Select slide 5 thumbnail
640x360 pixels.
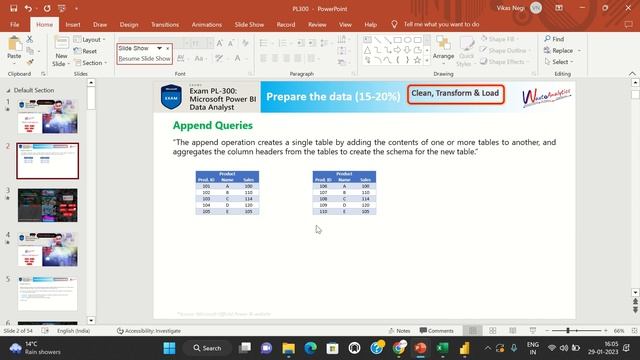tap(48, 293)
